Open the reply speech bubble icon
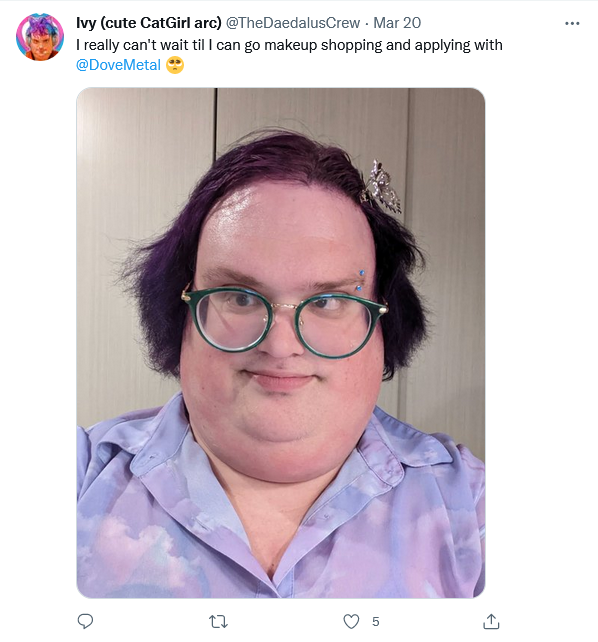The width and height of the screenshot is (598, 642). 85,621
